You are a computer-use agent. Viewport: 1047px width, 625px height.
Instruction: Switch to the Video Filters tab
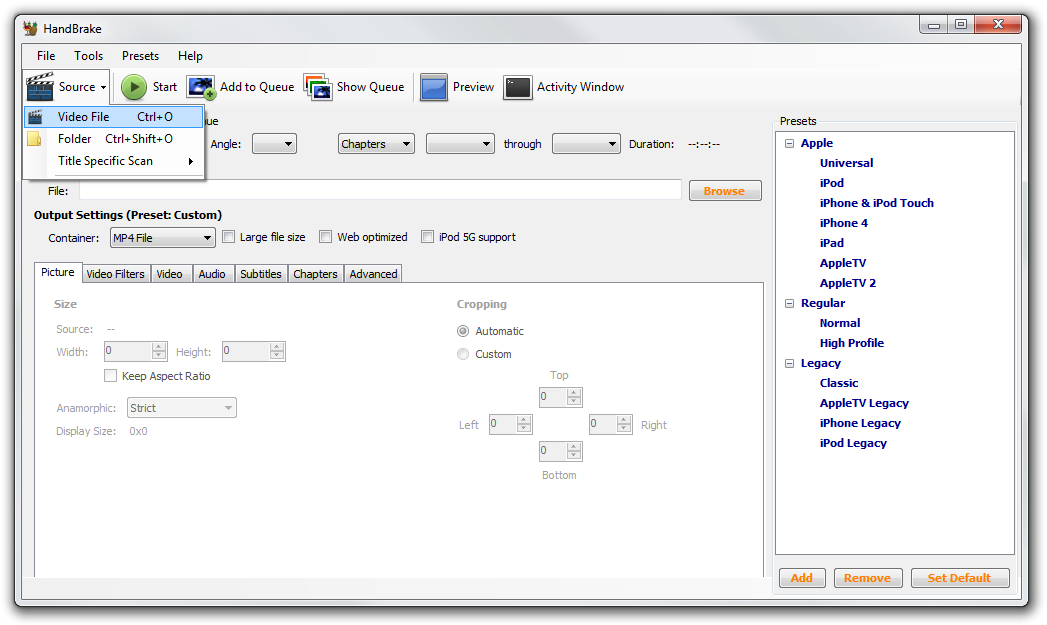click(x=115, y=274)
